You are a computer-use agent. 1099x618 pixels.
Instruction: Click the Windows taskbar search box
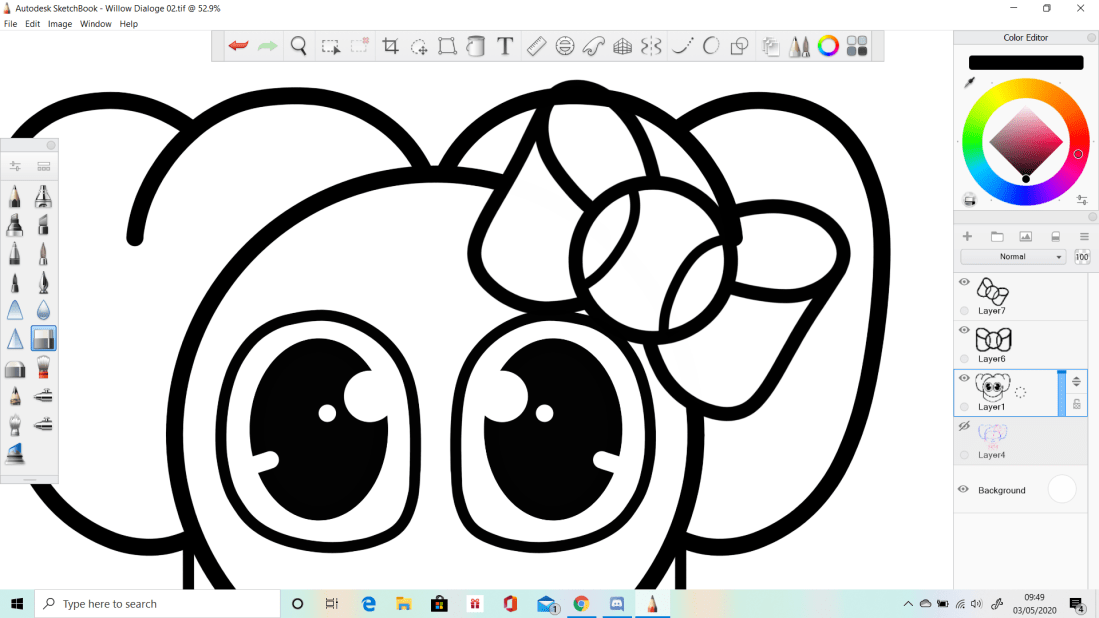(158, 604)
